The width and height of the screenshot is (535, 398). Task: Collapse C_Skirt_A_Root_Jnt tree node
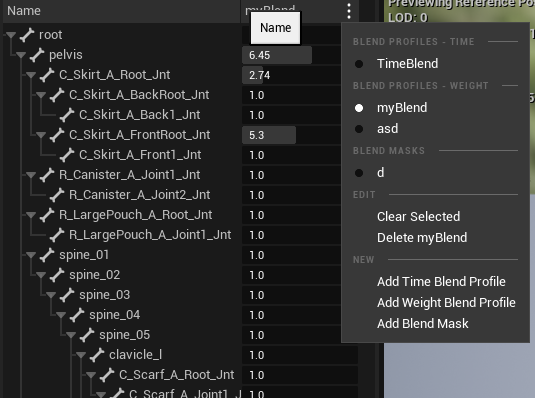point(31,75)
